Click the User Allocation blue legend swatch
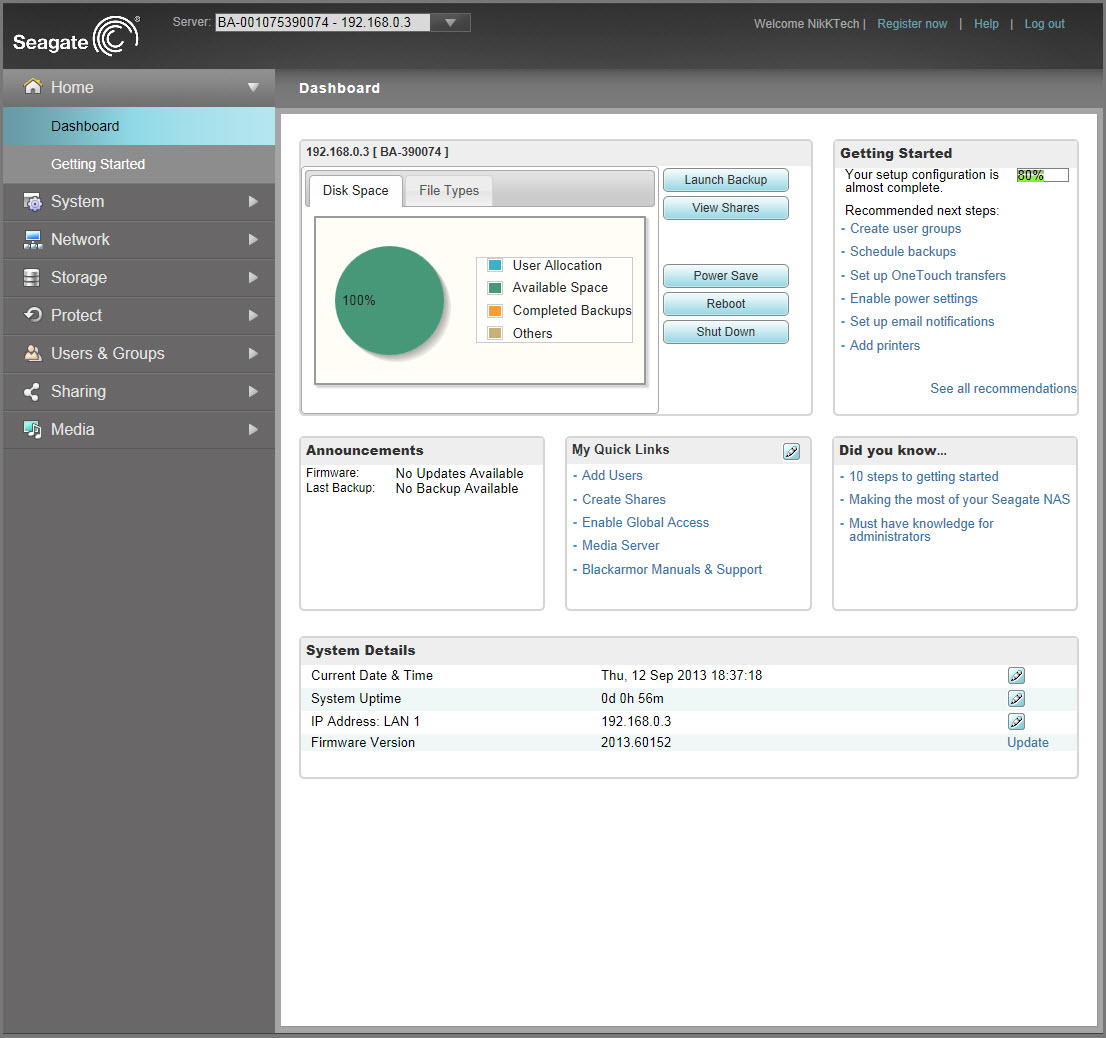 [x=495, y=265]
